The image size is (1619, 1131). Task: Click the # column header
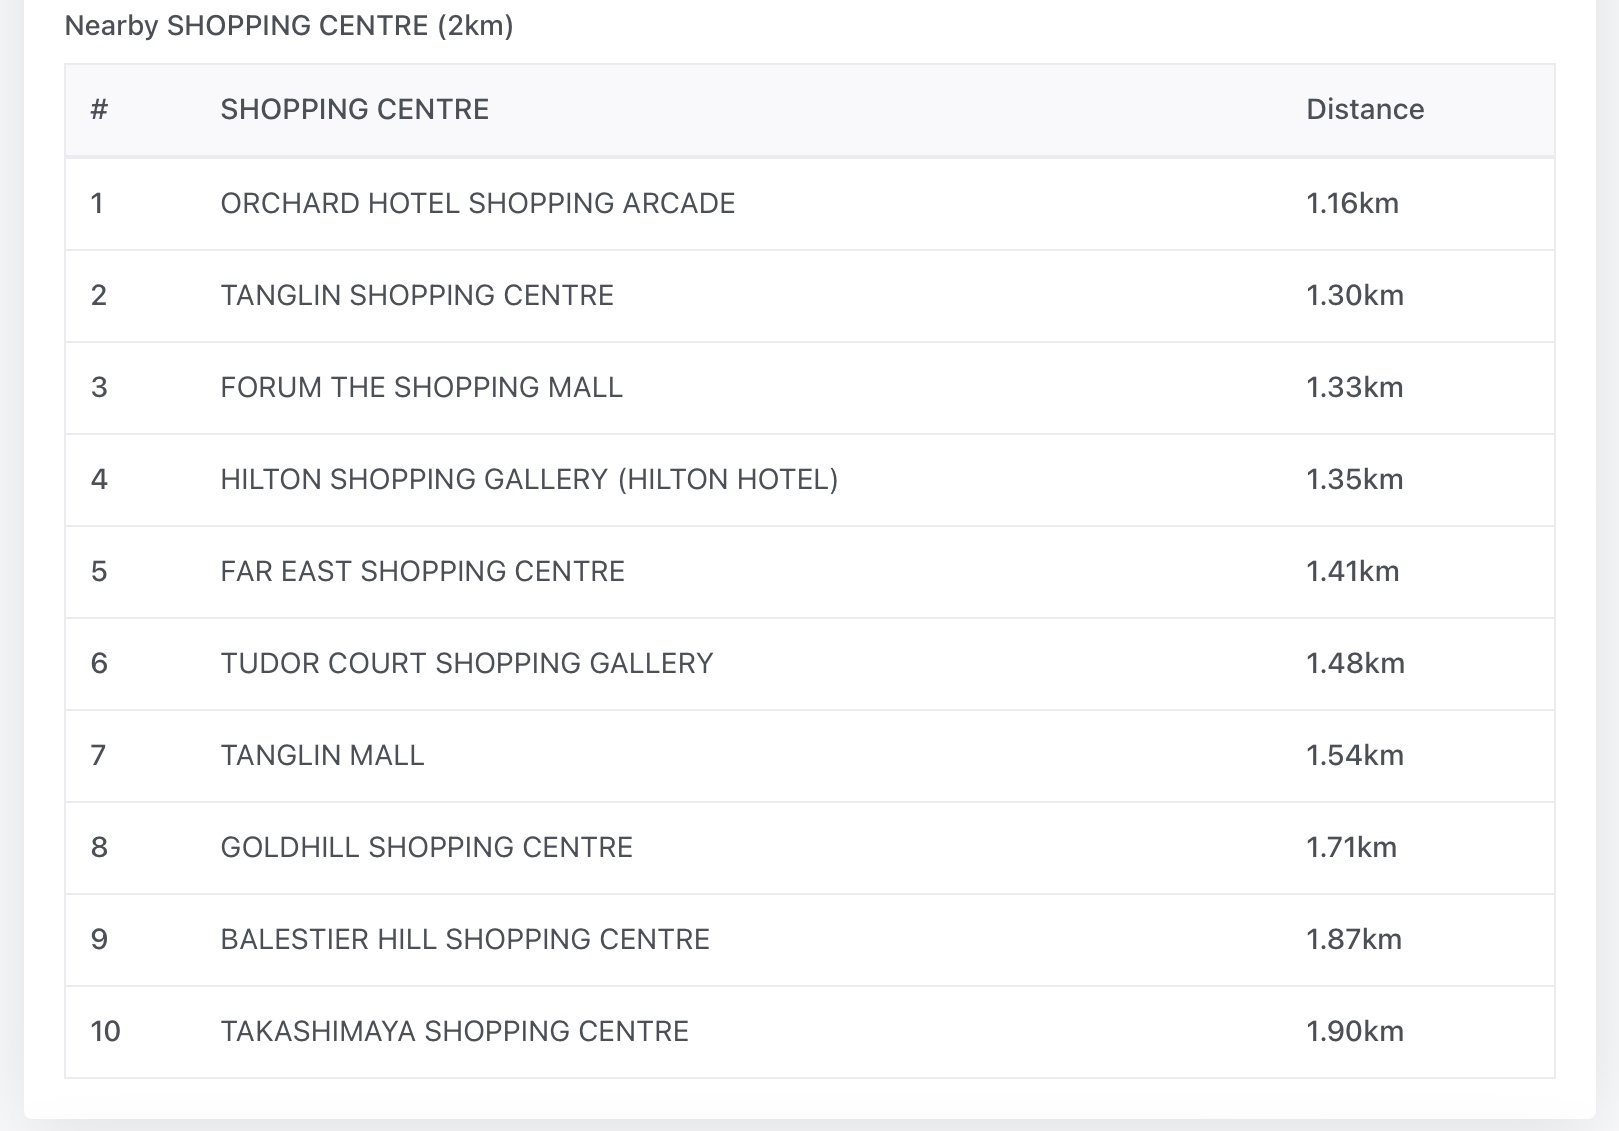(99, 109)
